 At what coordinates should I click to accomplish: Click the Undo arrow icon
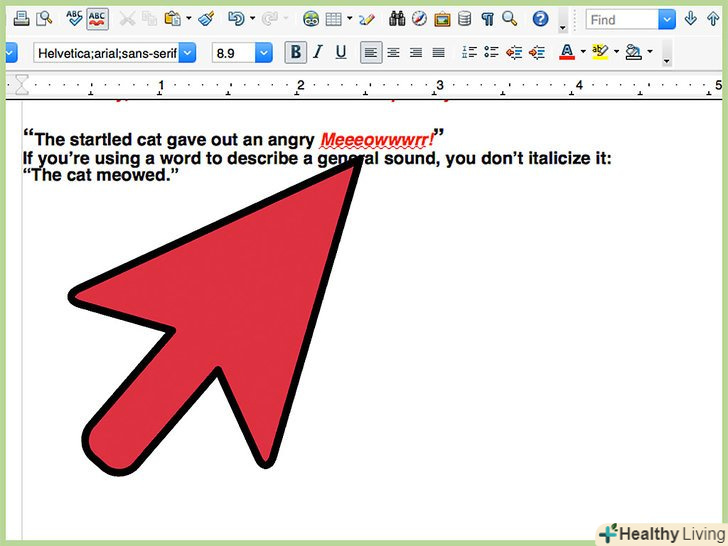(236, 19)
